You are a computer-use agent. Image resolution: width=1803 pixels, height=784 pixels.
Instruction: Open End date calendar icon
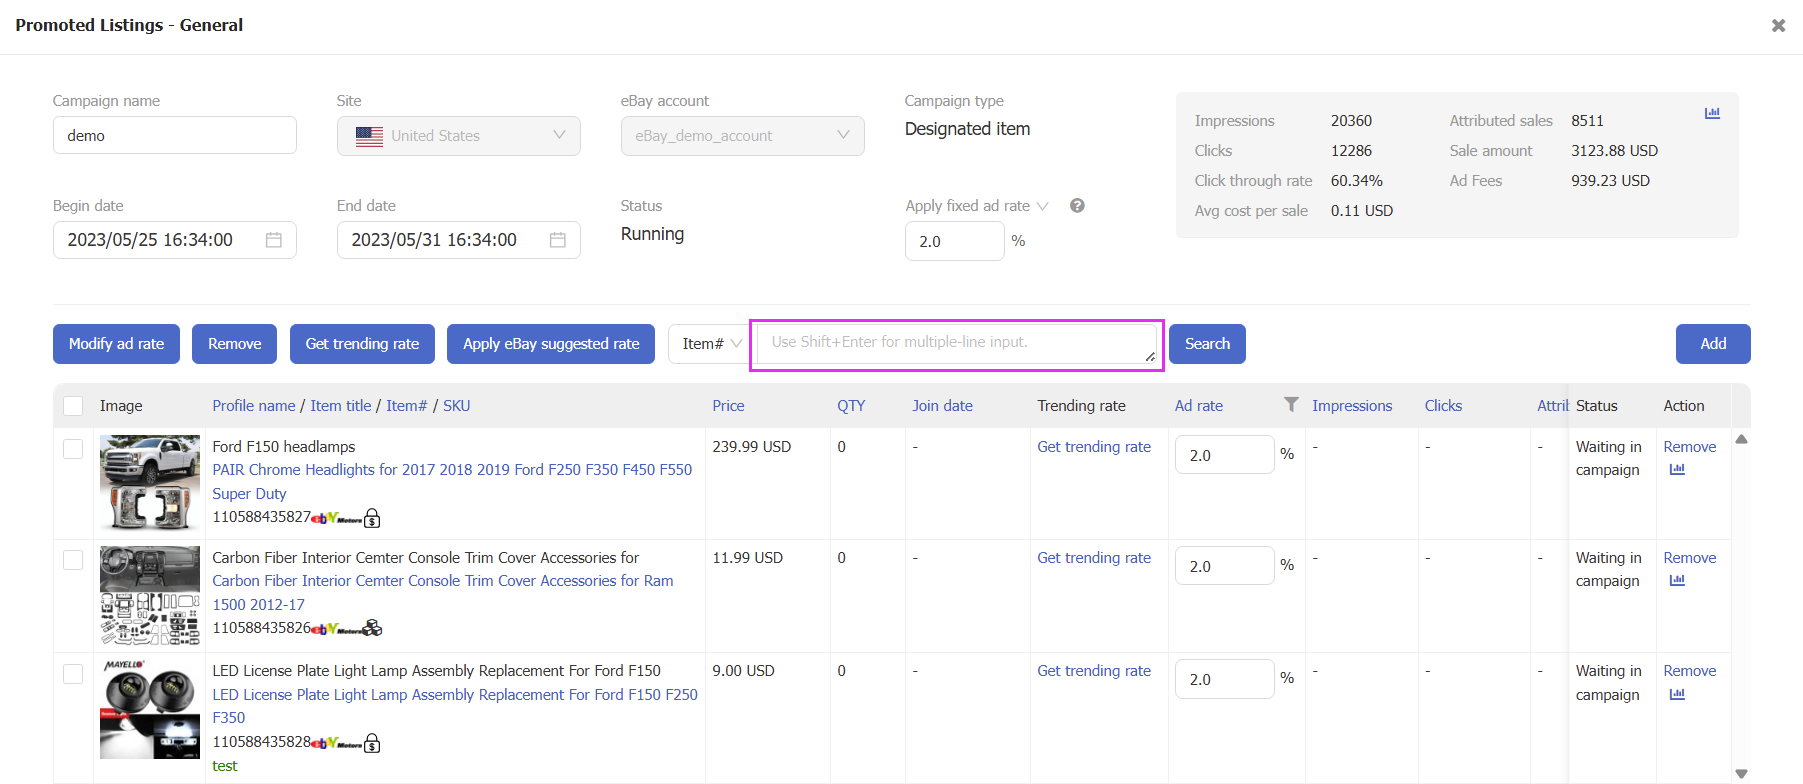(x=557, y=240)
